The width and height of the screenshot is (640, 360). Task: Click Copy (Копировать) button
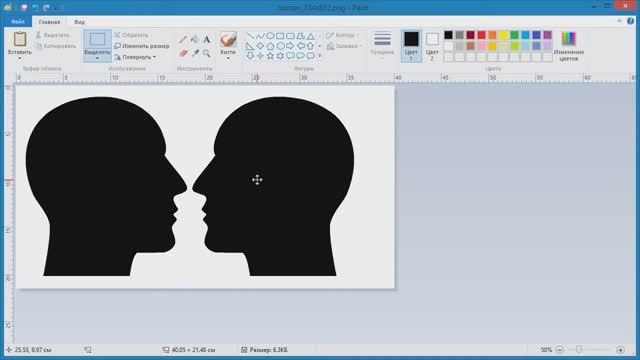56,46
